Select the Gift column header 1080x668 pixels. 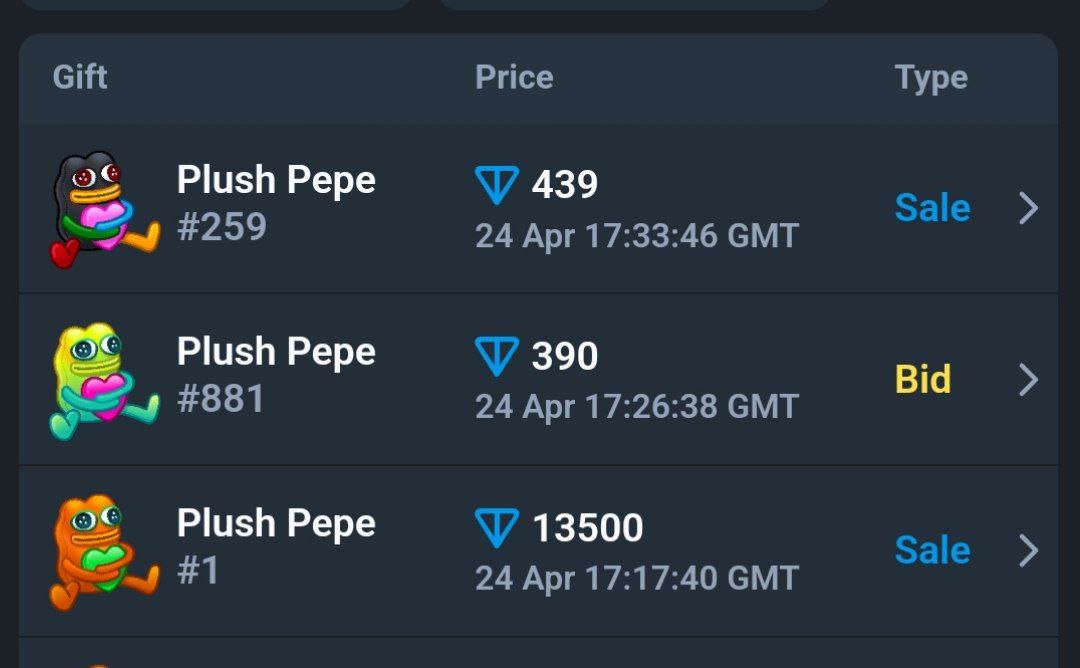[x=80, y=77]
